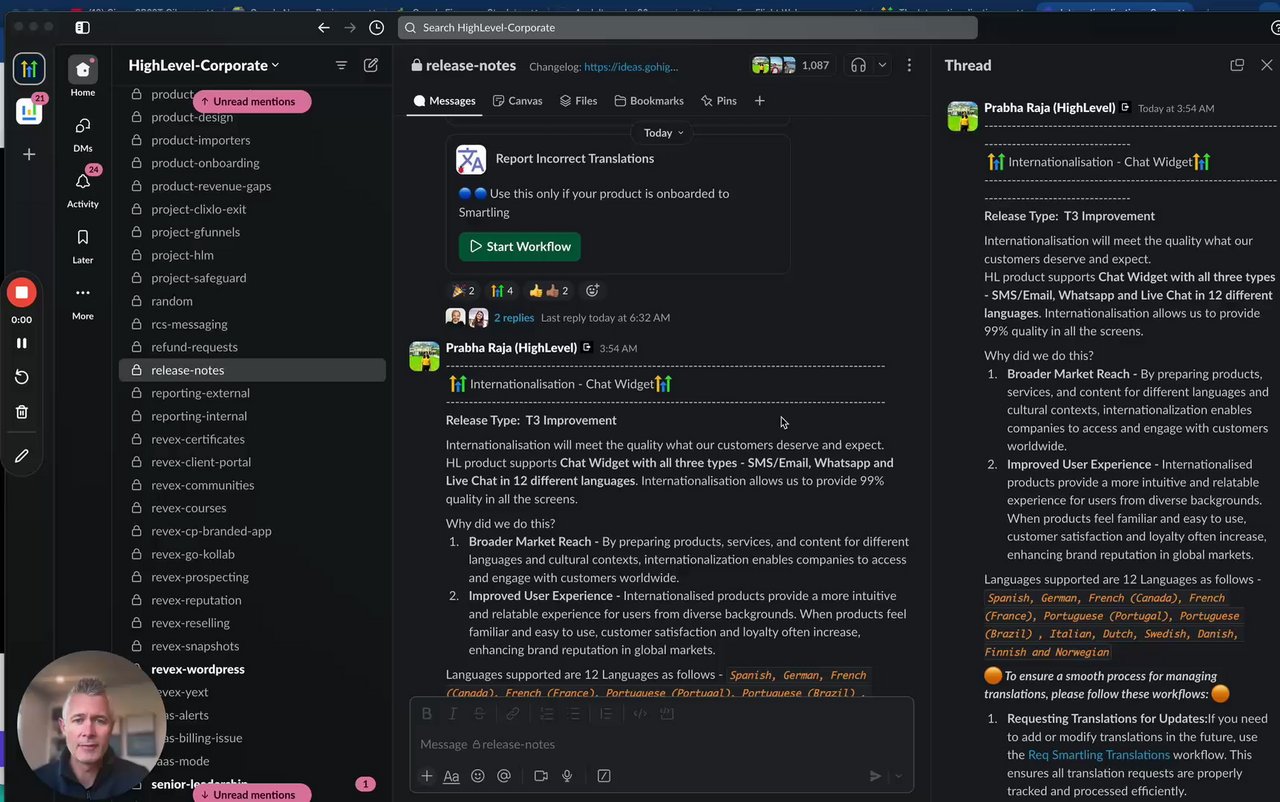This screenshot has height=802, width=1280.
Task: Open send options dropdown arrow
Action: tap(898, 776)
